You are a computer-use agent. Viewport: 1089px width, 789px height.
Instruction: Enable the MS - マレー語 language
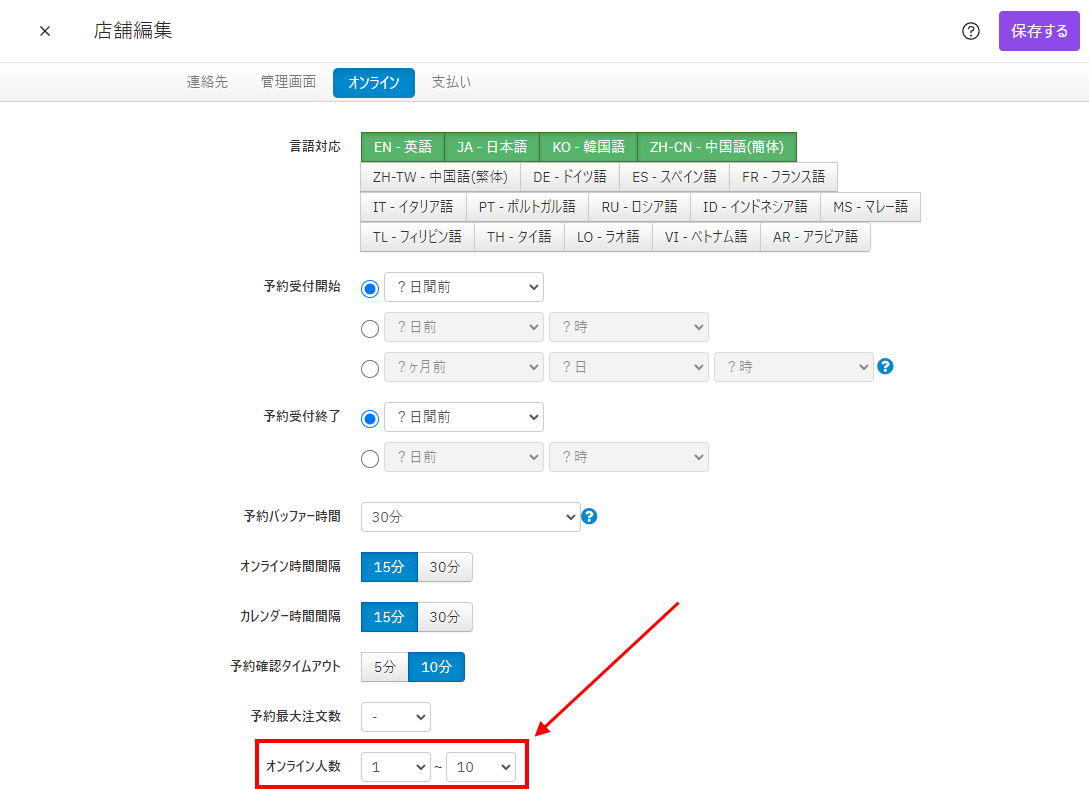870,207
